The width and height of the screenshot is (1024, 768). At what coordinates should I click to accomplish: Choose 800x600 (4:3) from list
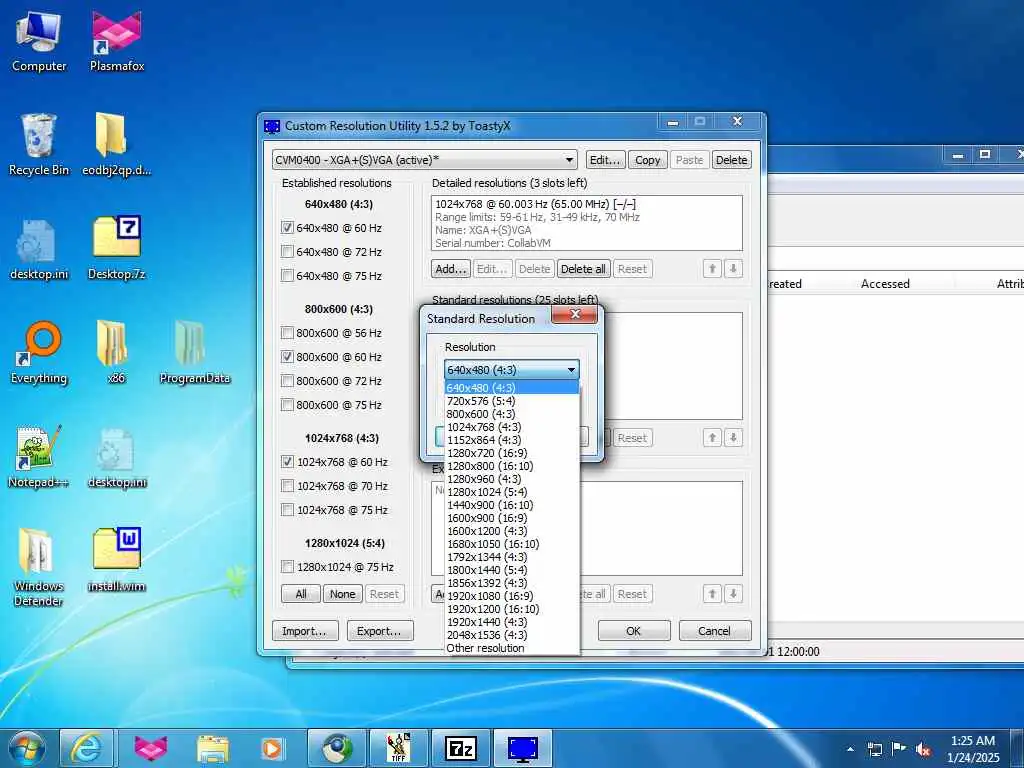coord(512,414)
